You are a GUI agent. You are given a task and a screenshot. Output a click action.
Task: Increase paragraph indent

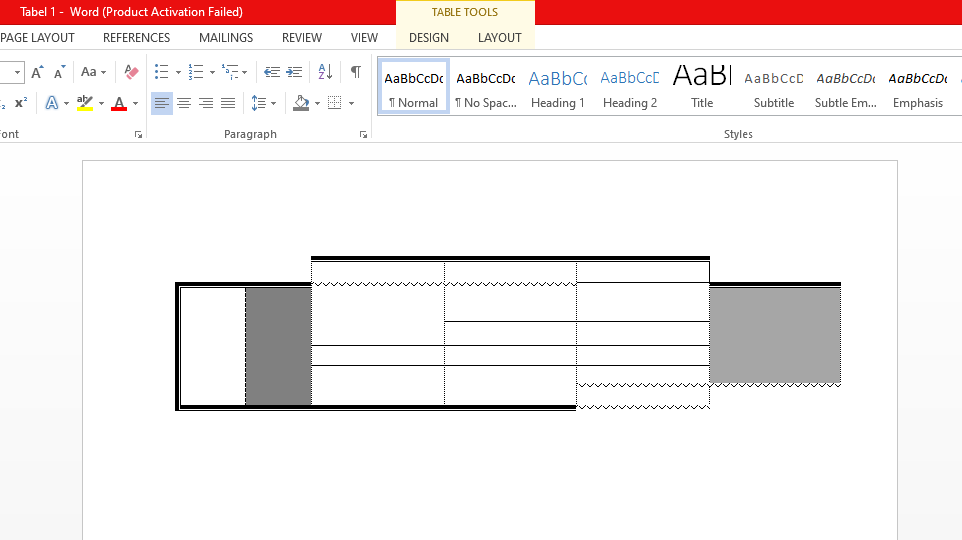pos(294,72)
